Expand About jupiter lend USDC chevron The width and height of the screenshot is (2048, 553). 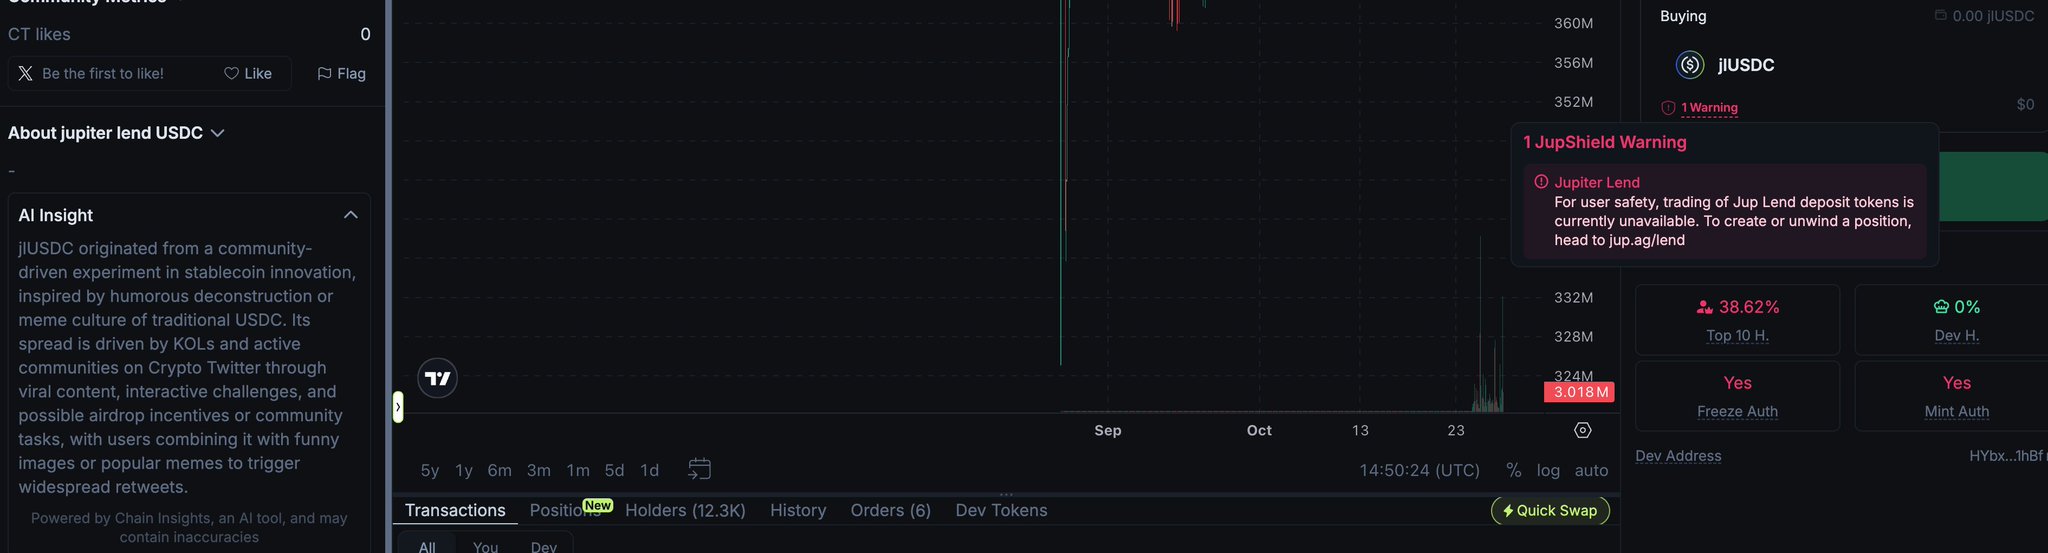coord(218,133)
